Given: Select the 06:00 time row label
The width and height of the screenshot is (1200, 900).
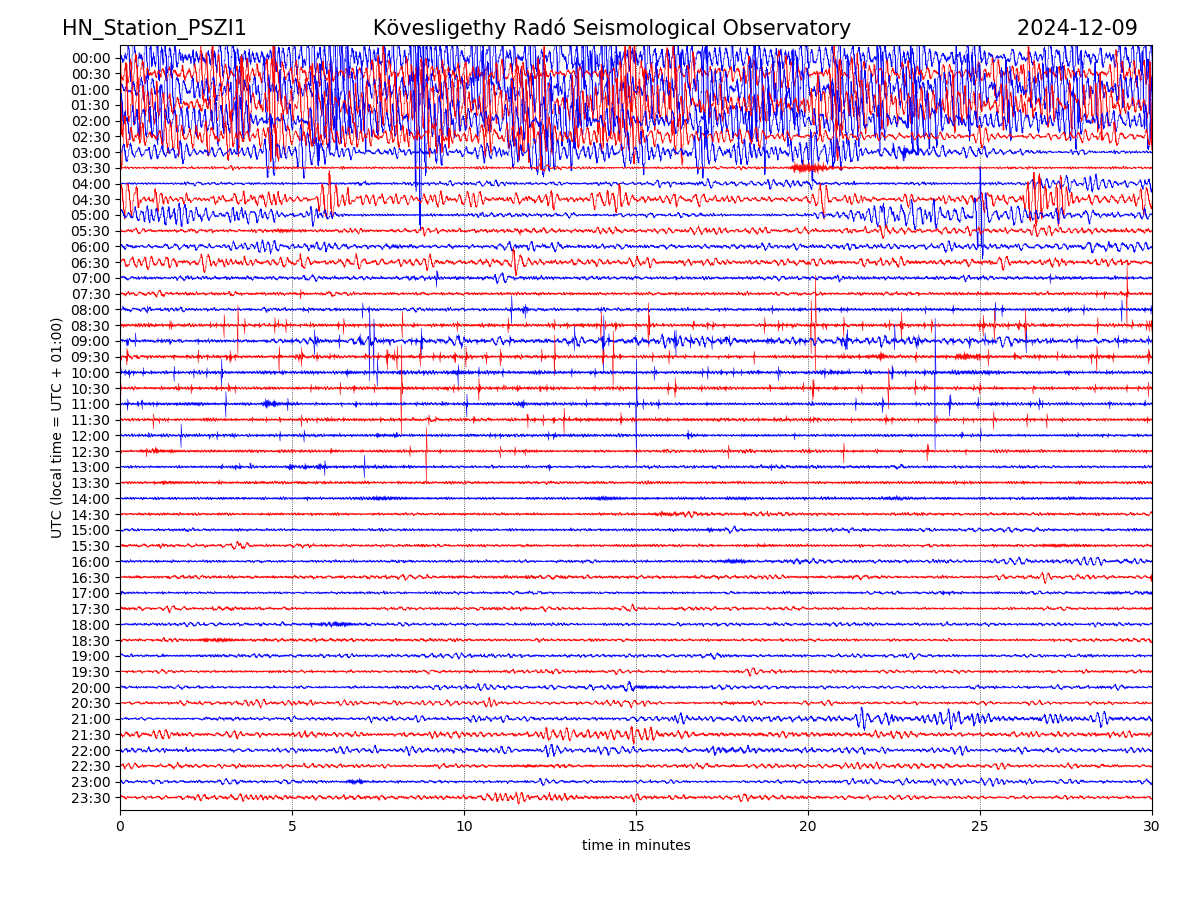Looking at the screenshot, I should coord(91,247).
